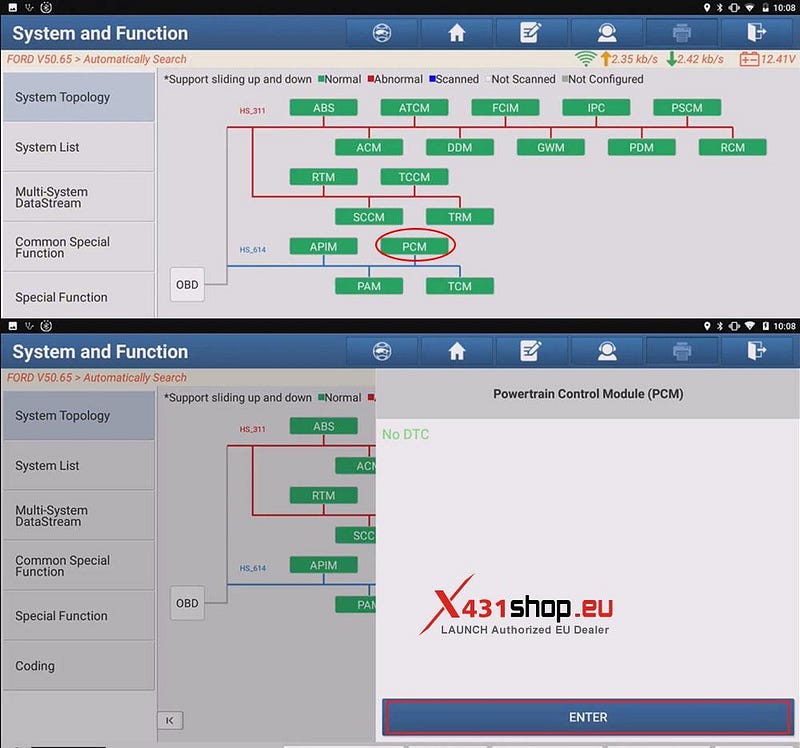Open the browser globe icon in lower toolbar
This screenshot has height=748, width=800.
point(382,351)
